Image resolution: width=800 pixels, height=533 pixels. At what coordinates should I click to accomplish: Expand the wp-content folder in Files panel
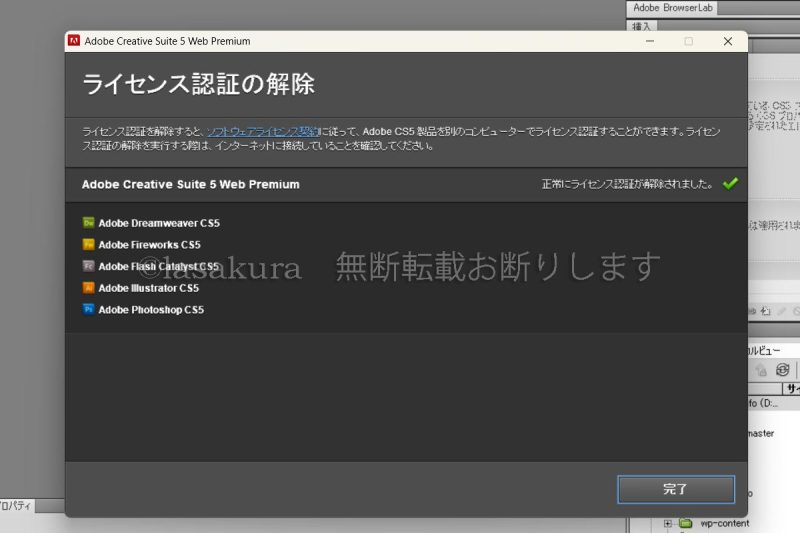point(667,523)
